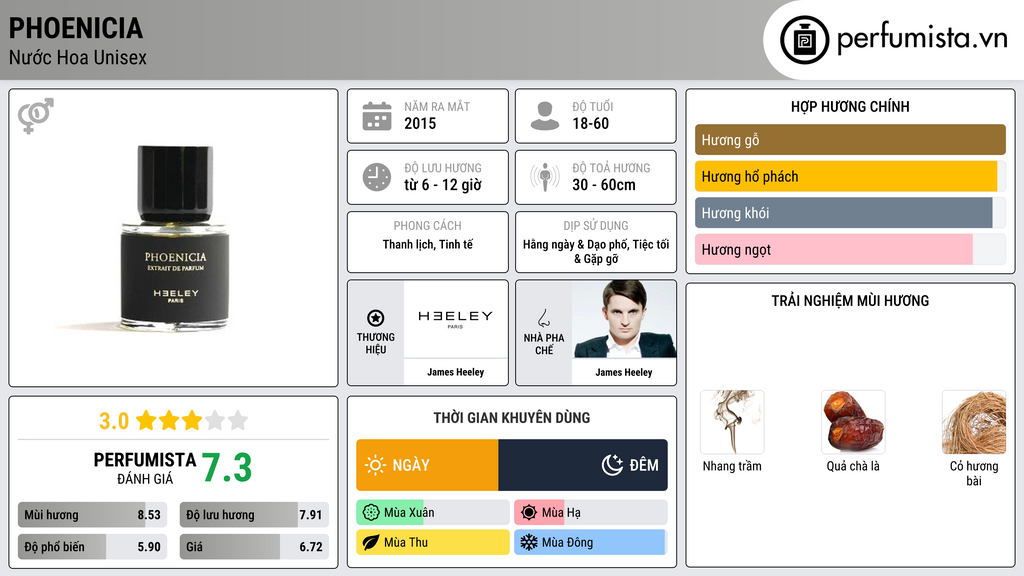Click the sun icon for Mùa Hạ

(x=529, y=513)
